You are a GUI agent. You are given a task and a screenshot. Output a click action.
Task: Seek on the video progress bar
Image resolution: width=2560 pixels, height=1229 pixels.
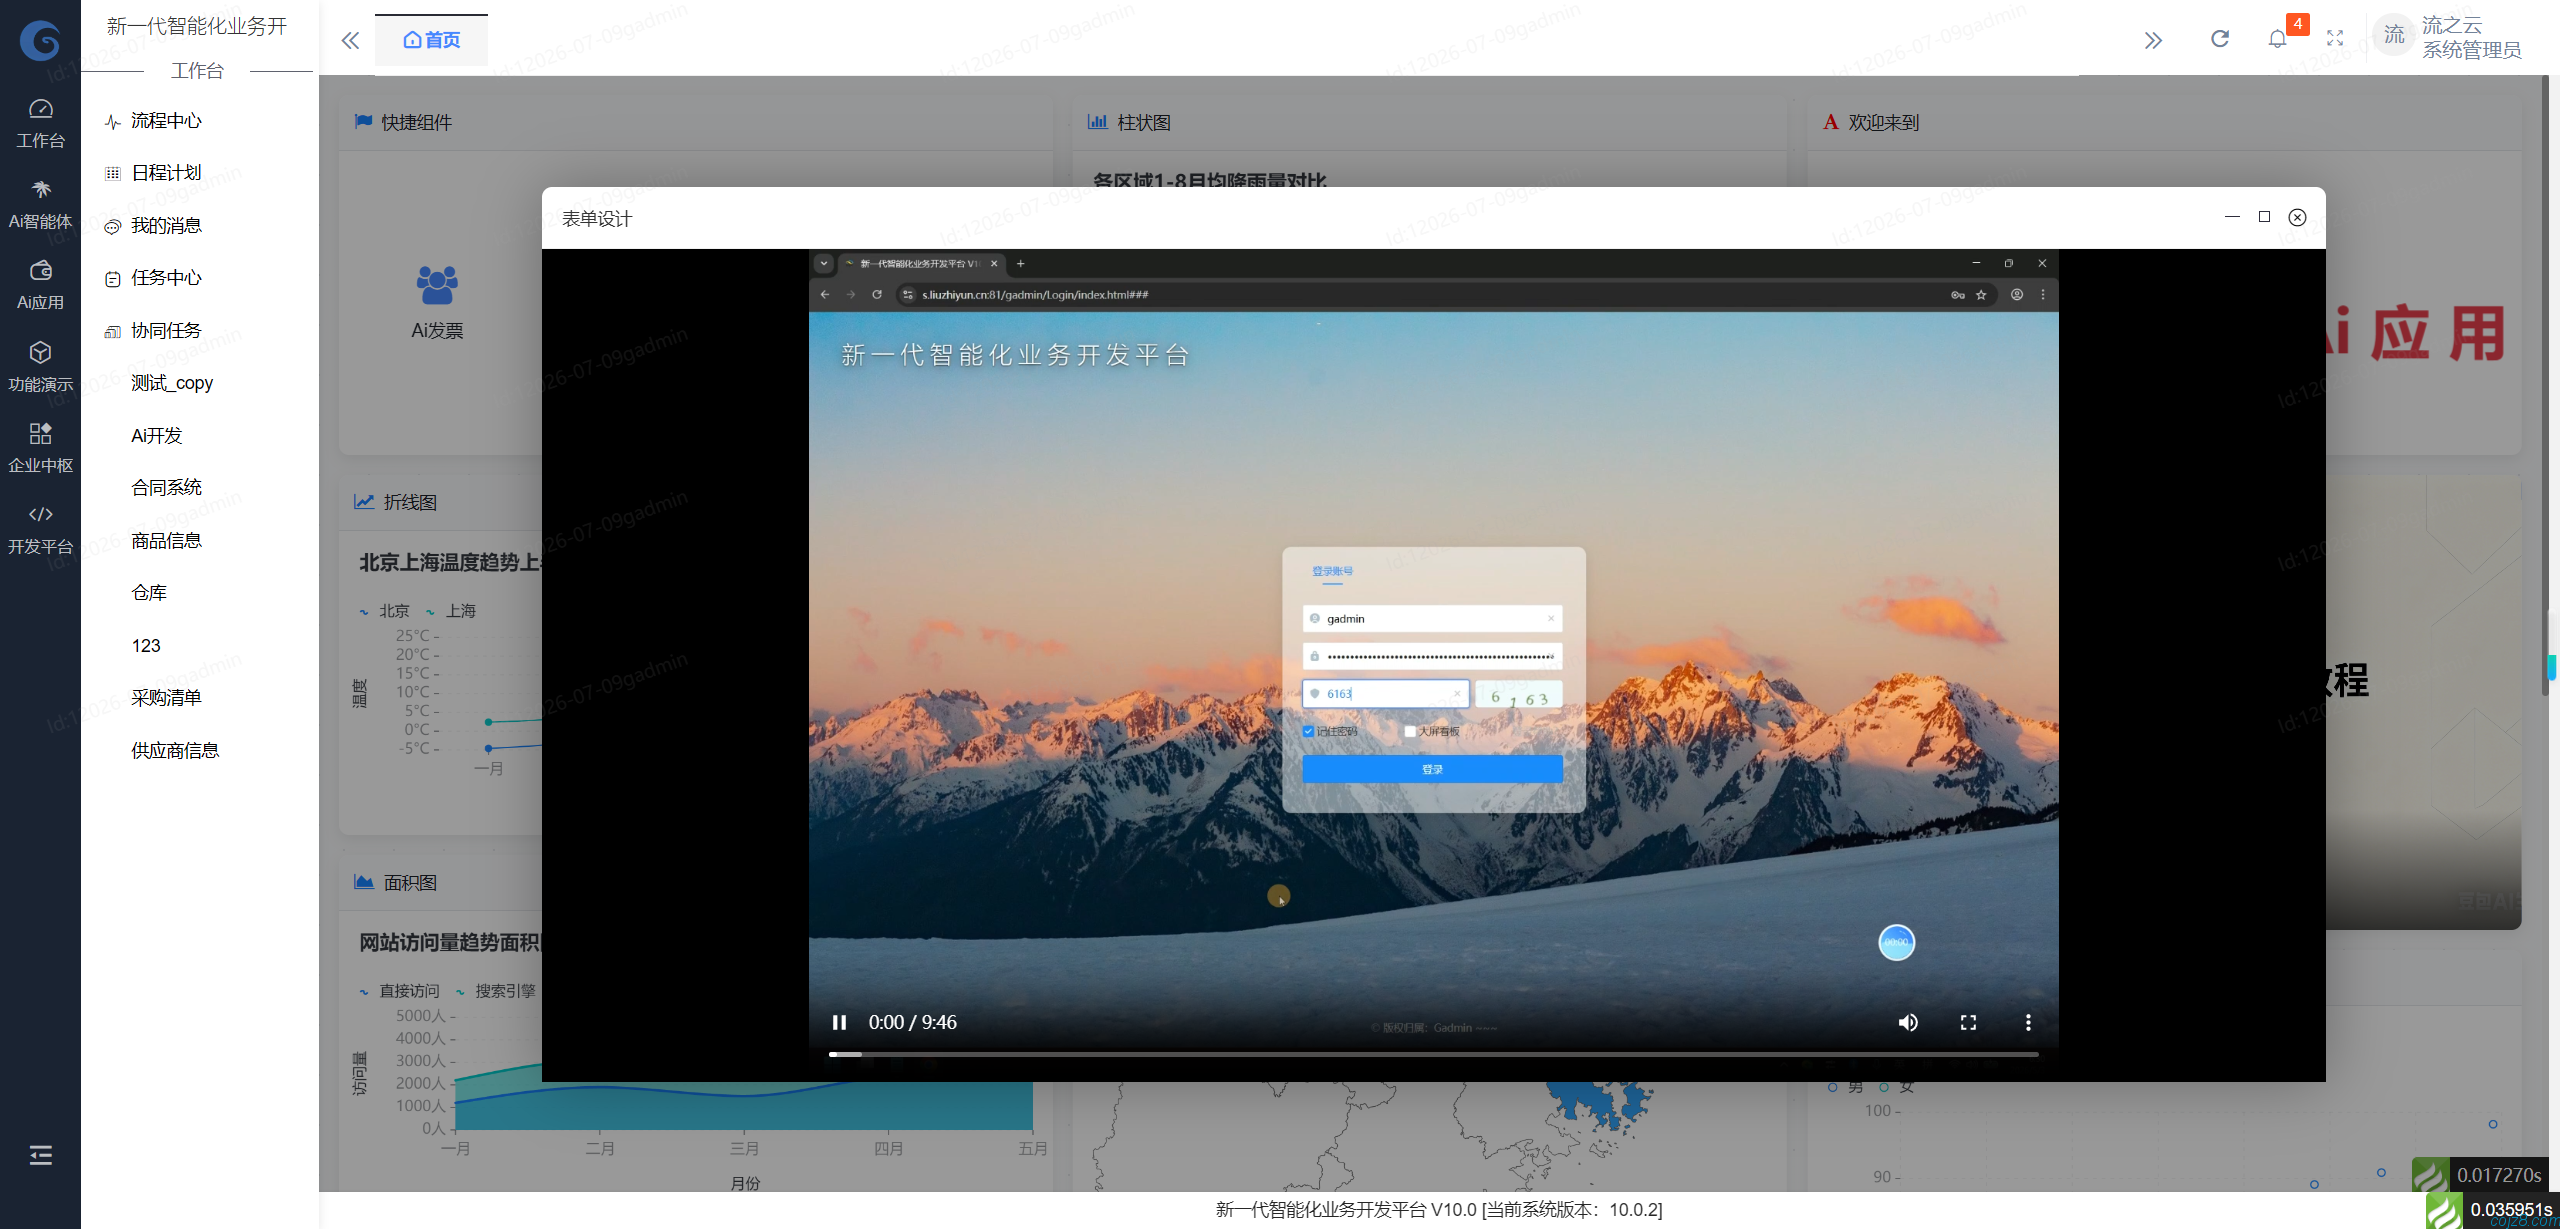coord(1433,1054)
